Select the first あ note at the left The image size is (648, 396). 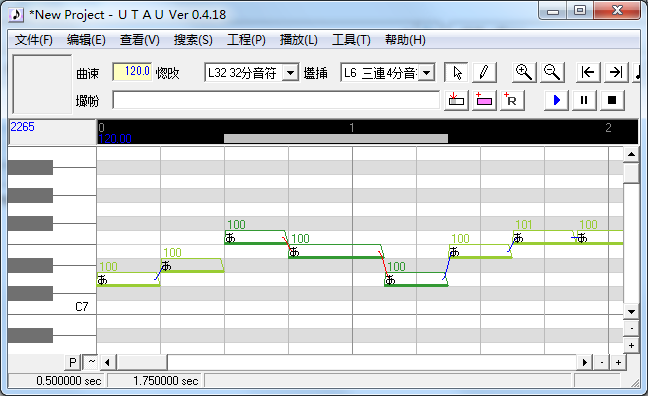pyautogui.click(x=128, y=279)
